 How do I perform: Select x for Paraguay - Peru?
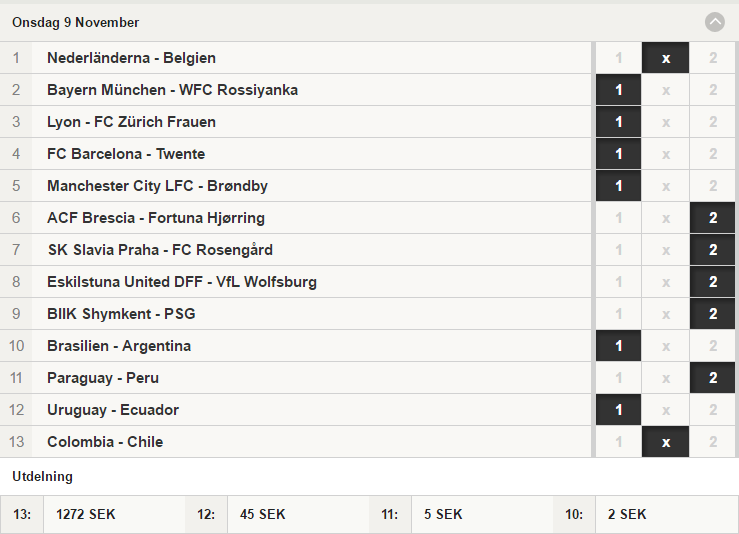pyautogui.click(x=665, y=378)
